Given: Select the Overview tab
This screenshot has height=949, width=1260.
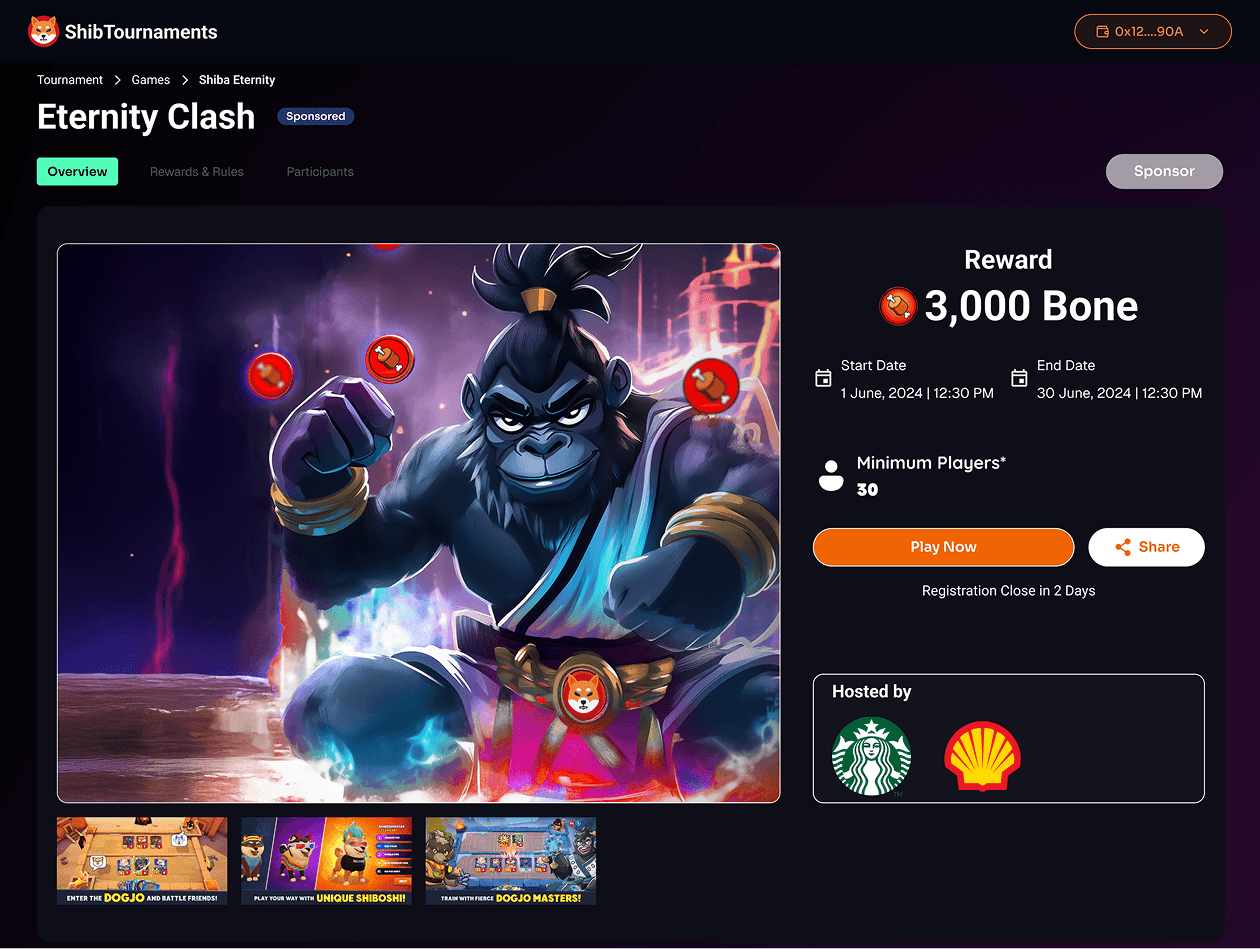Looking at the screenshot, I should tap(77, 172).
